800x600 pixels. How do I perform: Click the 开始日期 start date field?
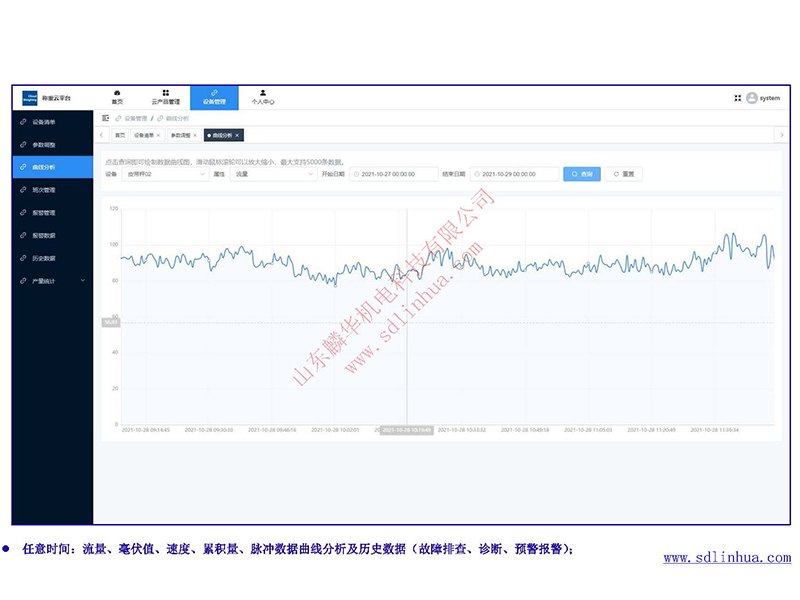(x=394, y=174)
